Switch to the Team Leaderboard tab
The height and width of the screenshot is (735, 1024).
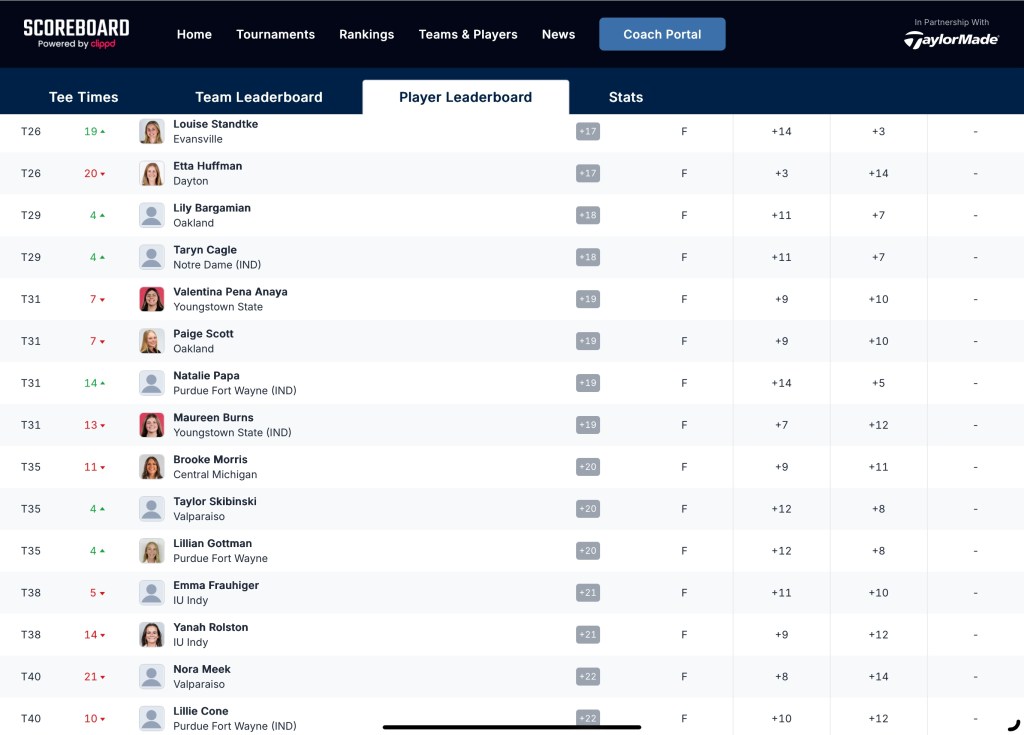[258, 97]
